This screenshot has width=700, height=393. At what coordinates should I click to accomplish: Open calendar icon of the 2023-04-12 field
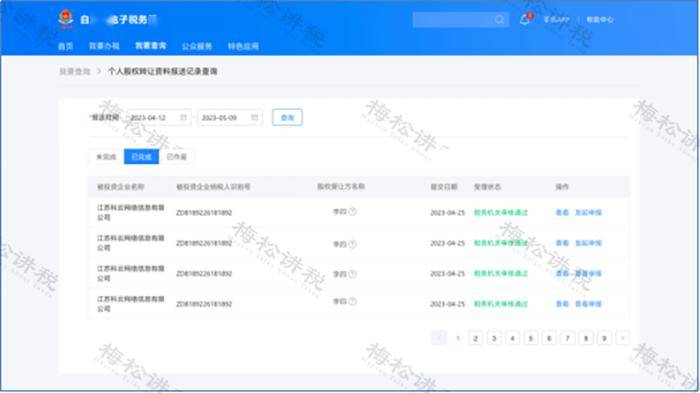click(x=183, y=117)
